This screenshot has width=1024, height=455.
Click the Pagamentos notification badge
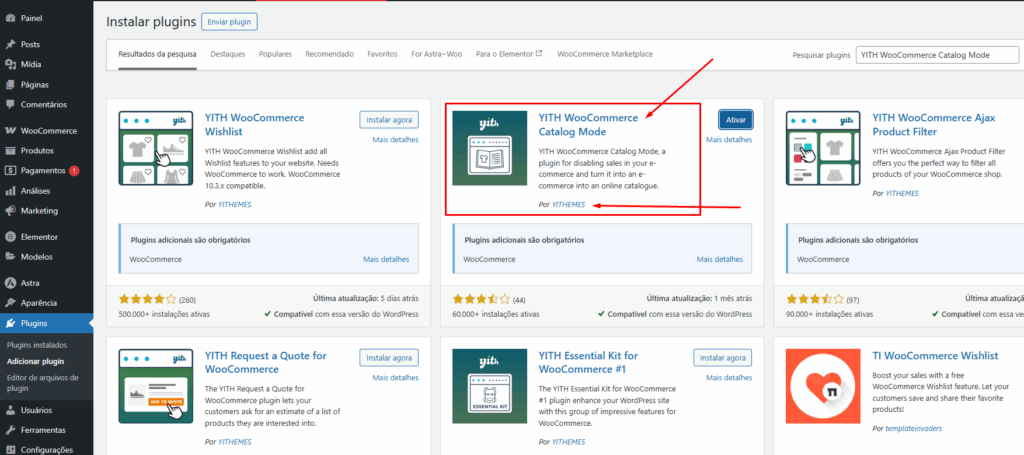click(74, 171)
